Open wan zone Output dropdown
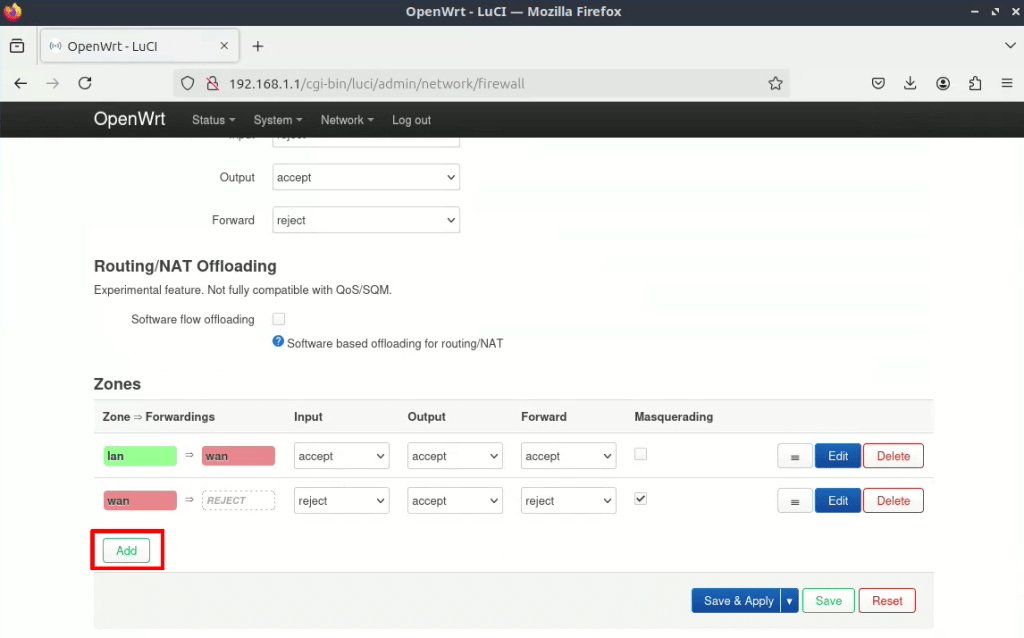This screenshot has height=638, width=1024. (x=455, y=500)
